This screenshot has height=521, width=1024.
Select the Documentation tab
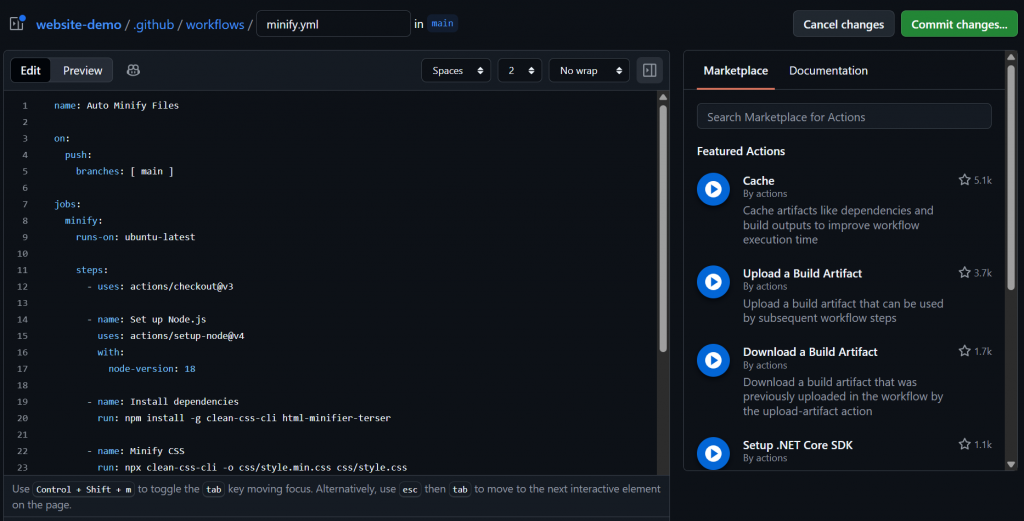coord(828,71)
